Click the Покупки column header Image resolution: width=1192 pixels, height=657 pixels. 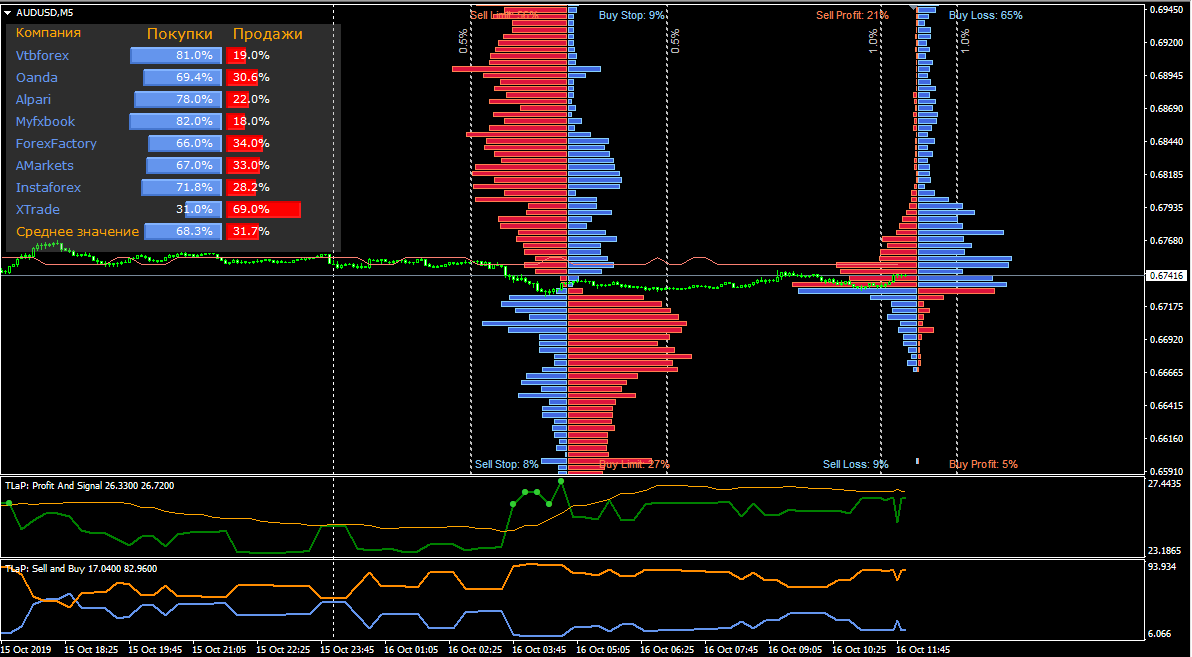tap(179, 33)
